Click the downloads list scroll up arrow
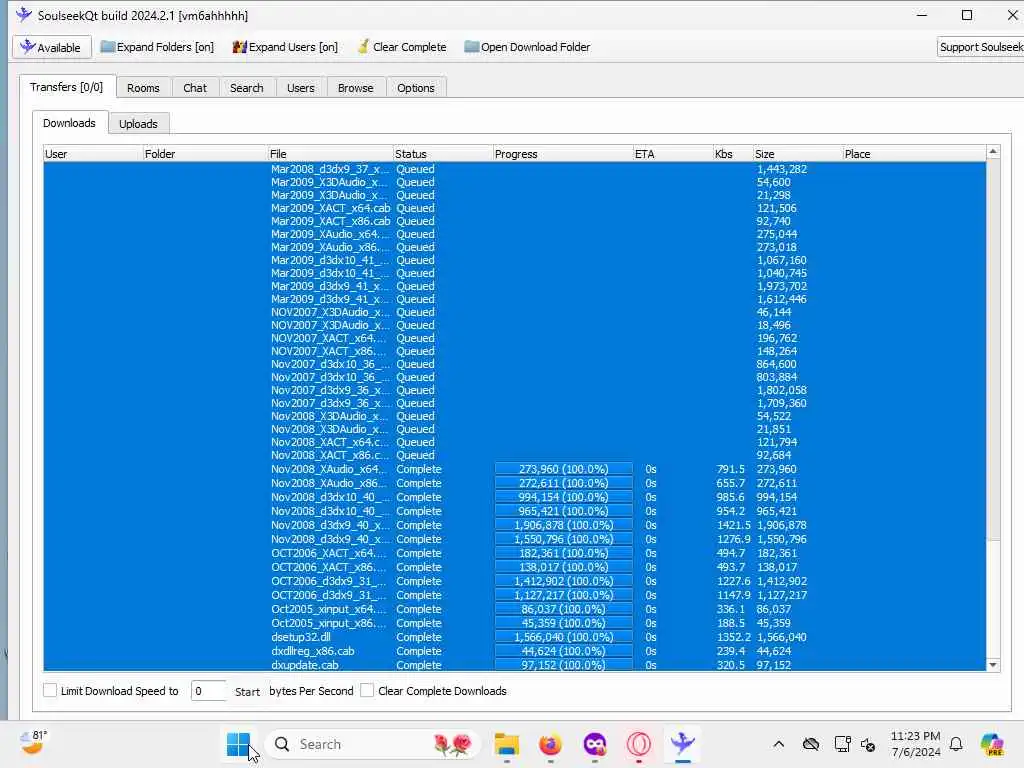1024x768 pixels. (x=993, y=152)
